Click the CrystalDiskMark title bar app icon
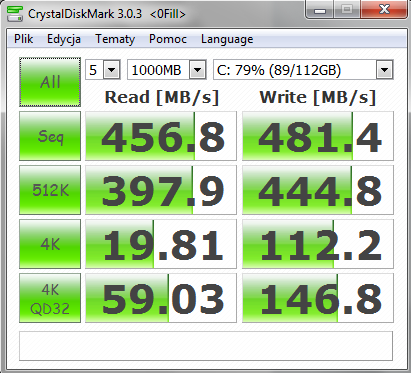 click(15, 14)
